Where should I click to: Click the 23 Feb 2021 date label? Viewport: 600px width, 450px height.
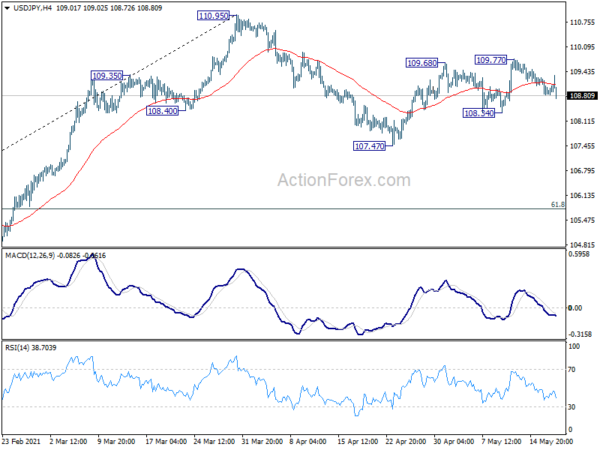tap(21, 442)
